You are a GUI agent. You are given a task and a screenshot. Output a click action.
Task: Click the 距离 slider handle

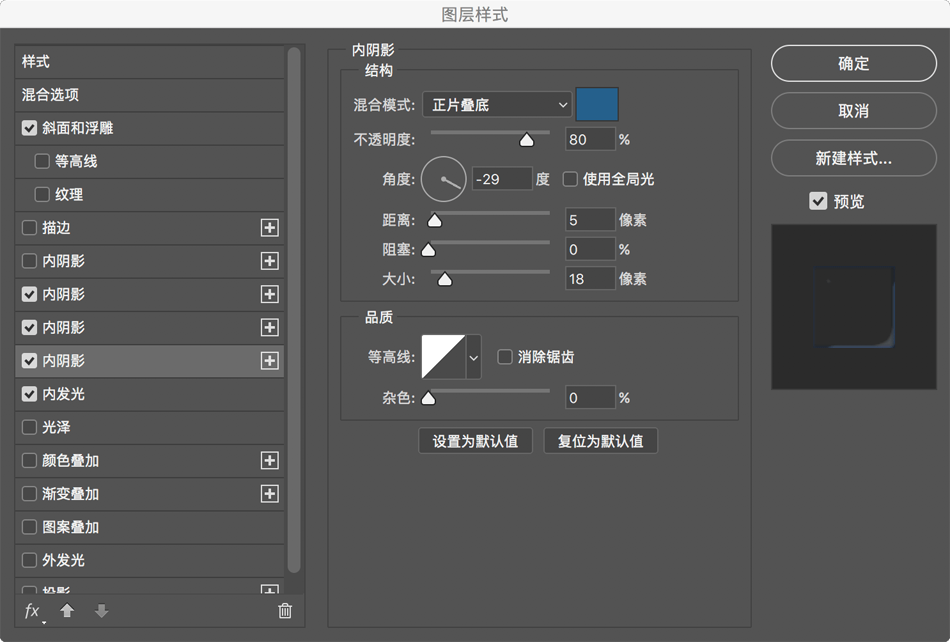[434, 220]
